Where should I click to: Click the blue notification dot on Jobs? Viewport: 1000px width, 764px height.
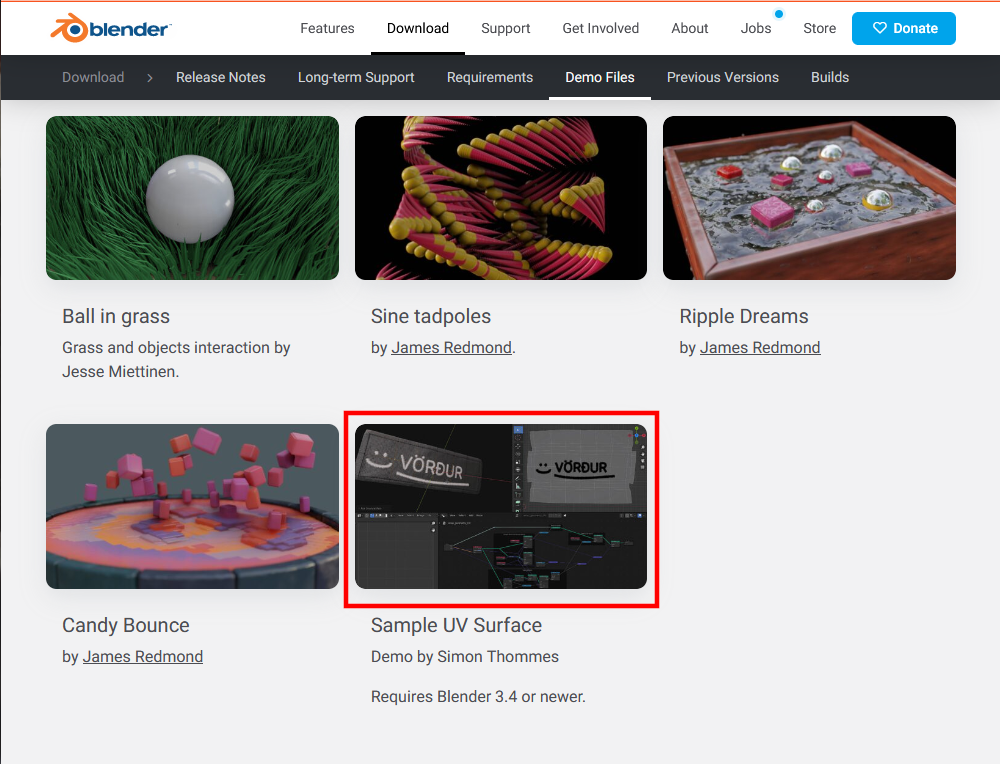tap(779, 13)
